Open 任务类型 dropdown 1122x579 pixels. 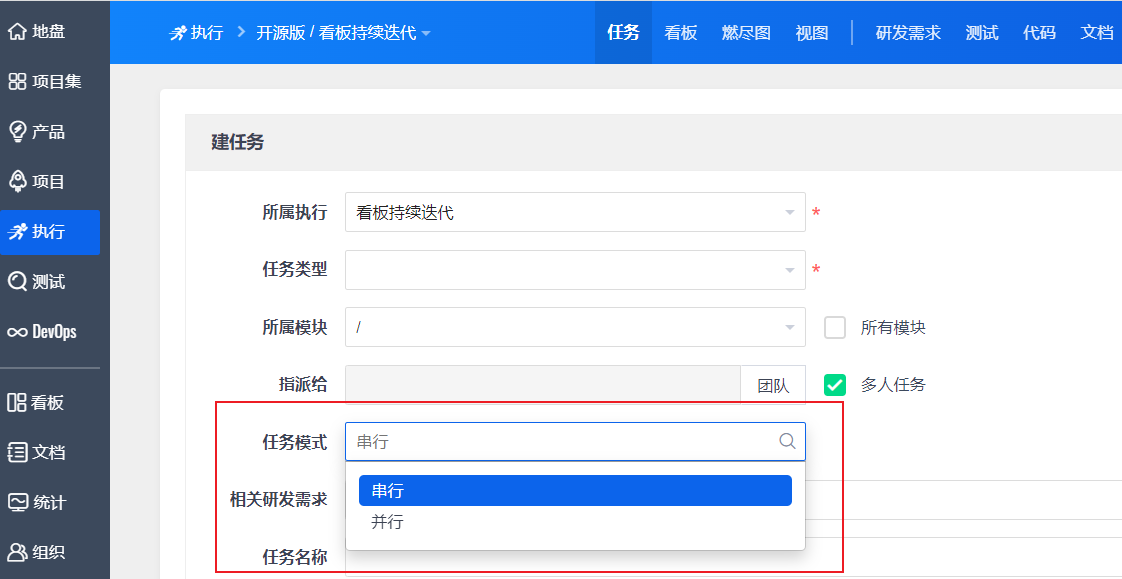click(x=575, y=270)
